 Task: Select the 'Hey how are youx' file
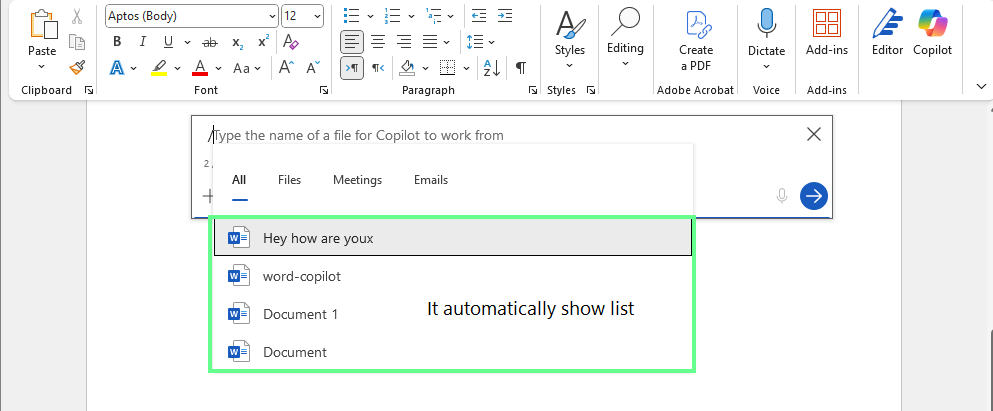point(453,238)
